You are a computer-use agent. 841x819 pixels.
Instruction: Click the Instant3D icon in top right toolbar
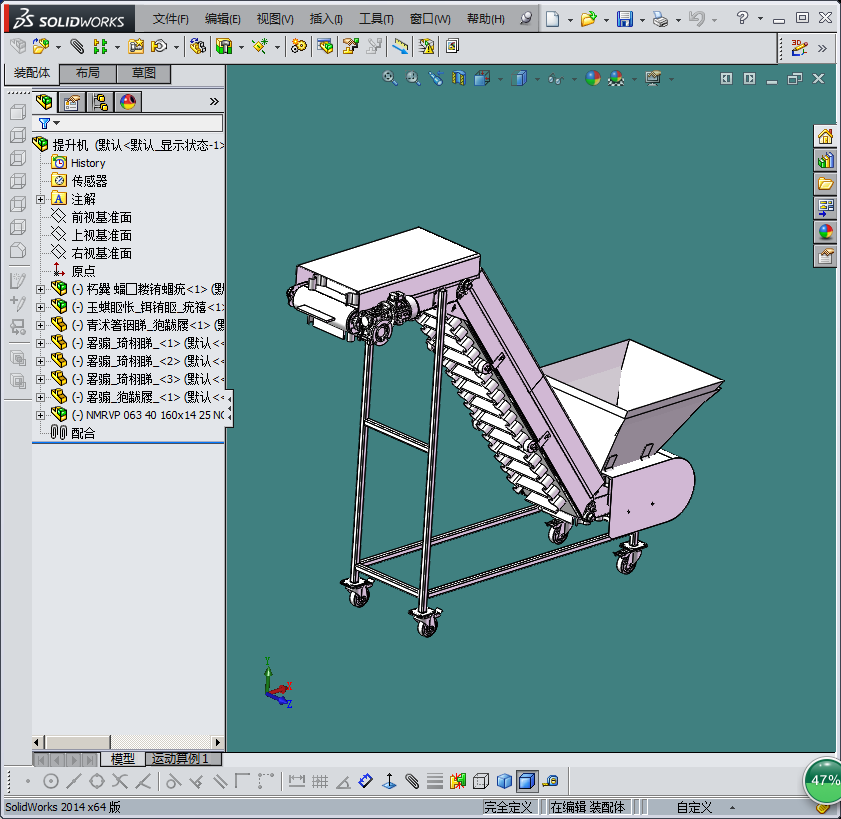[x=799, y=48]
